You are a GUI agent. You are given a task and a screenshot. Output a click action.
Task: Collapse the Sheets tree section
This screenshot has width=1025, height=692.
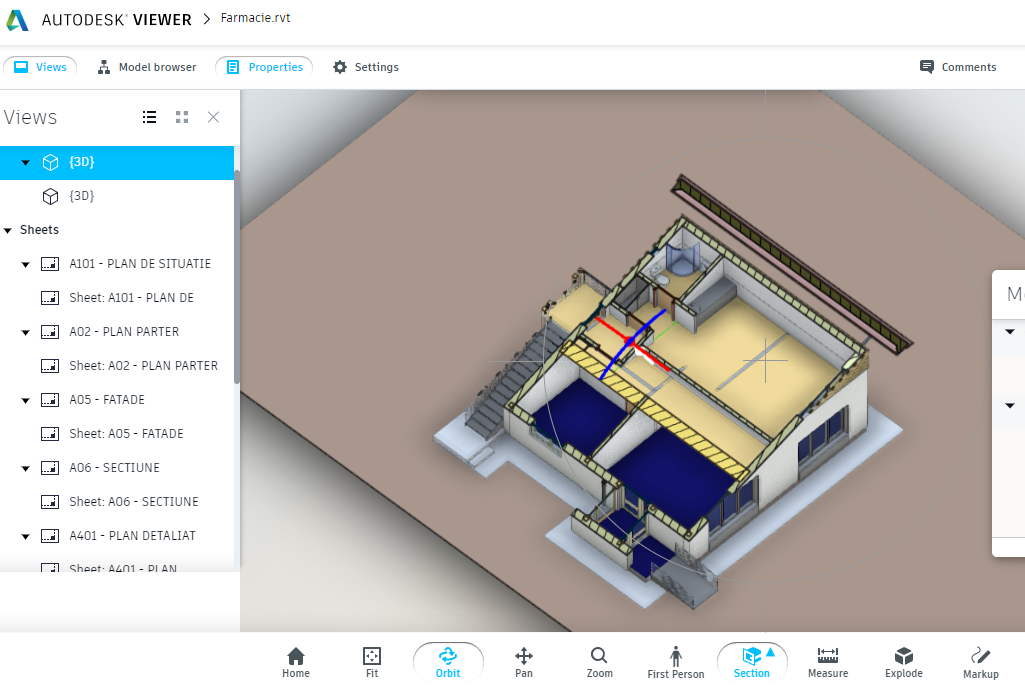(x=8, y=229)
